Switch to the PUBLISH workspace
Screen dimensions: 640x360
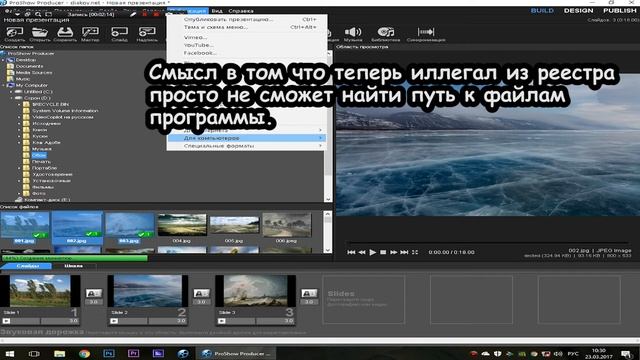point(620,11)
